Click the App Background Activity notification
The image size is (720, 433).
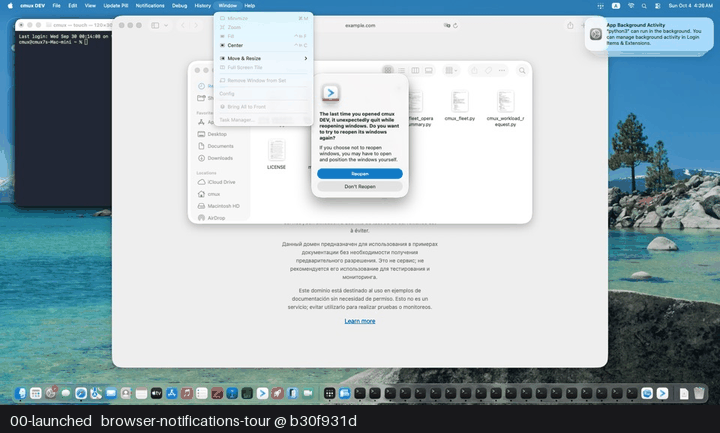pos(648,34)
